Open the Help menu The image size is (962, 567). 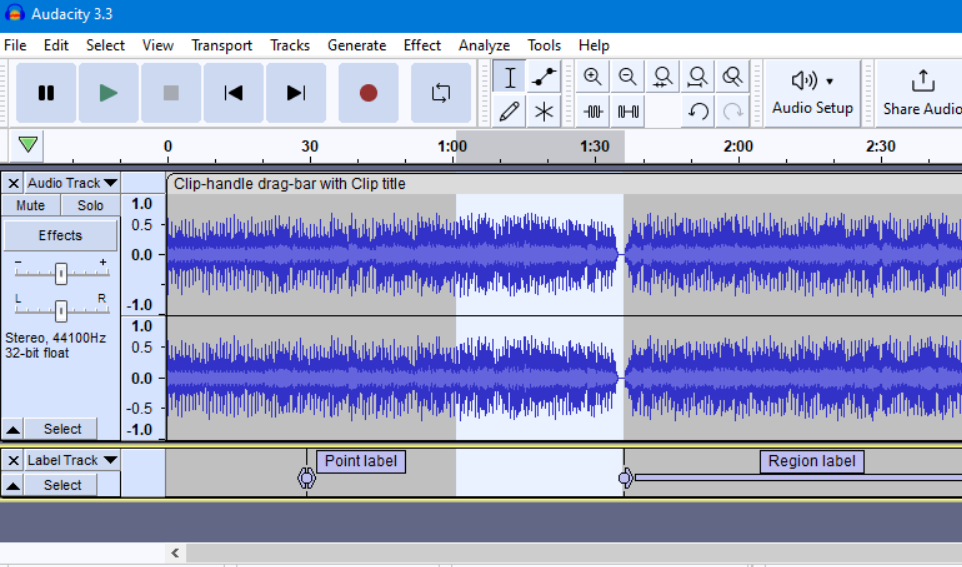click(593, 45)
